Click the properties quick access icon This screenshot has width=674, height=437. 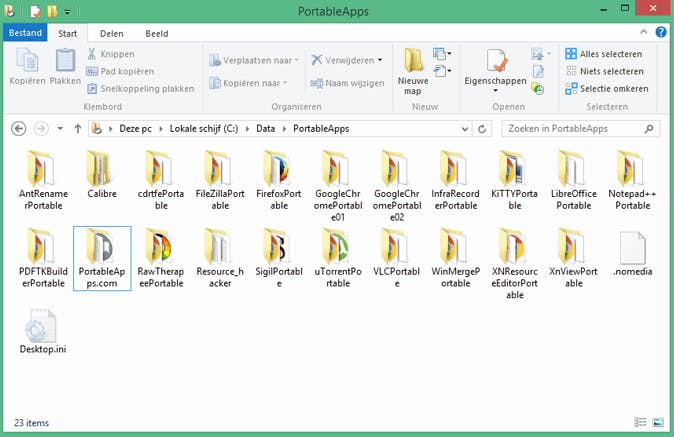[35, 11]
